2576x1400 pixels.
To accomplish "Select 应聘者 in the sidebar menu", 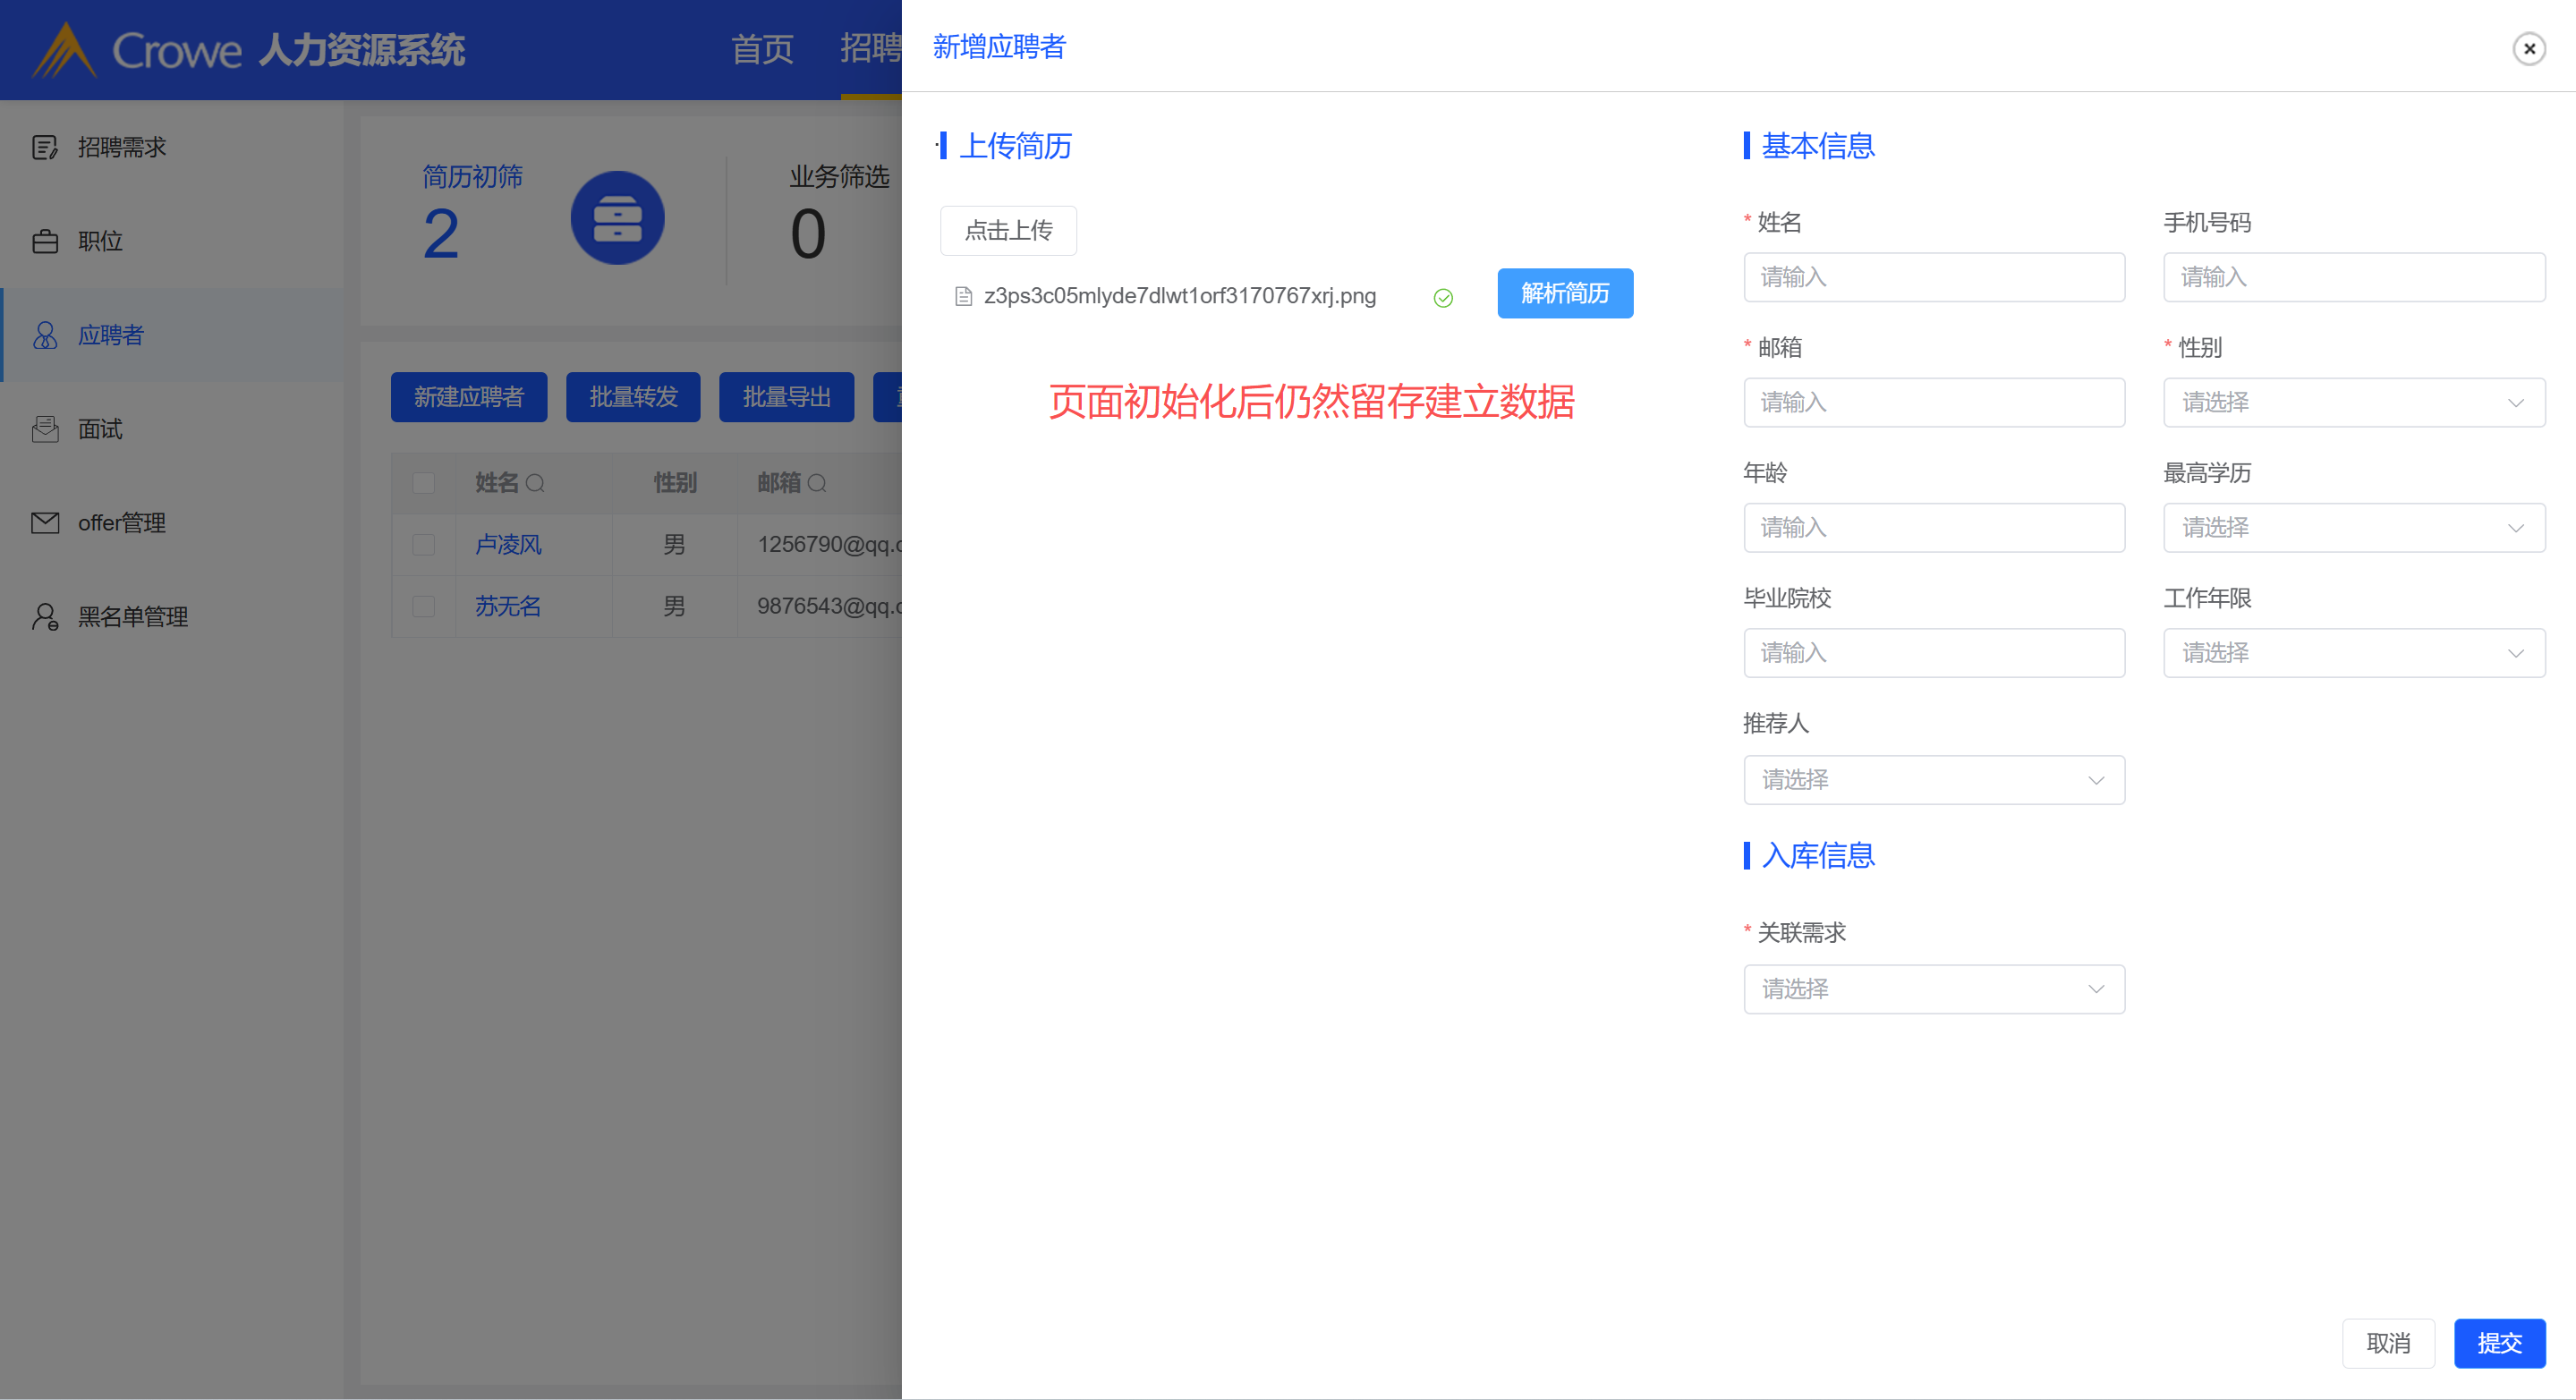I will 110,336.
